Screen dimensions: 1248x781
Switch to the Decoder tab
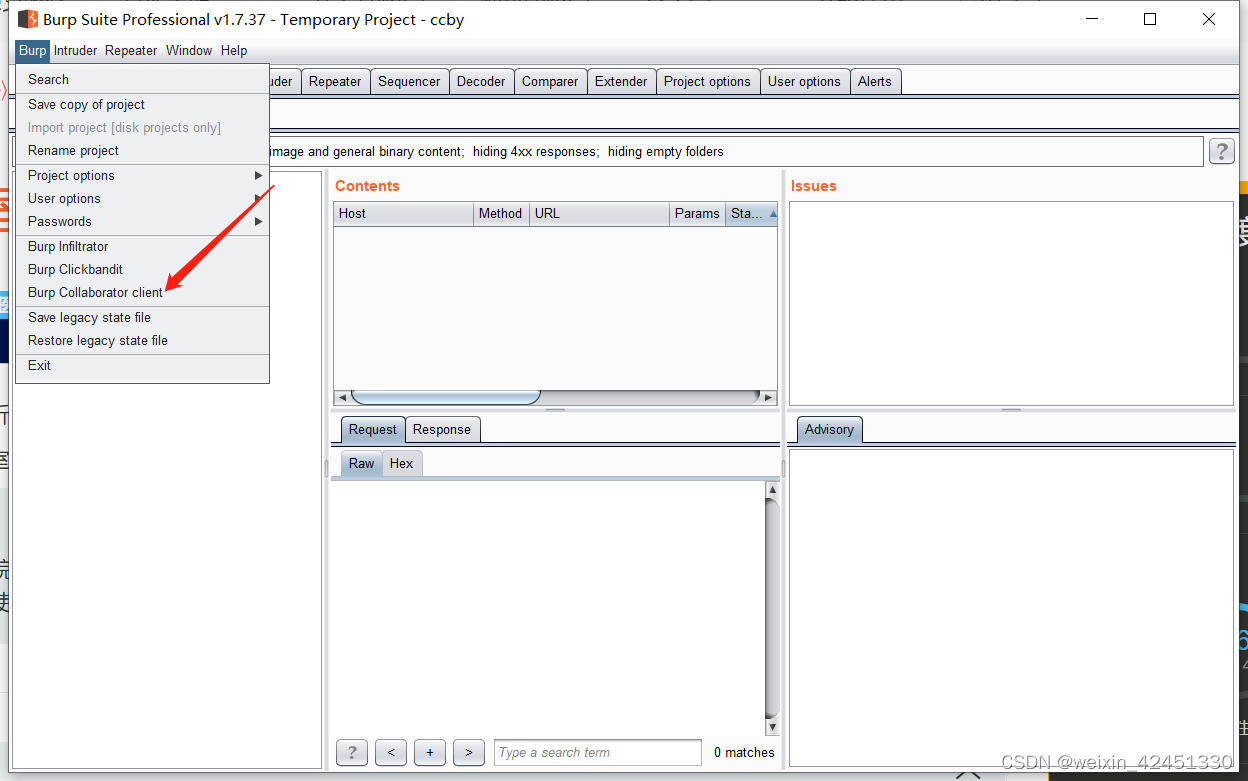(x=481, y=81)
